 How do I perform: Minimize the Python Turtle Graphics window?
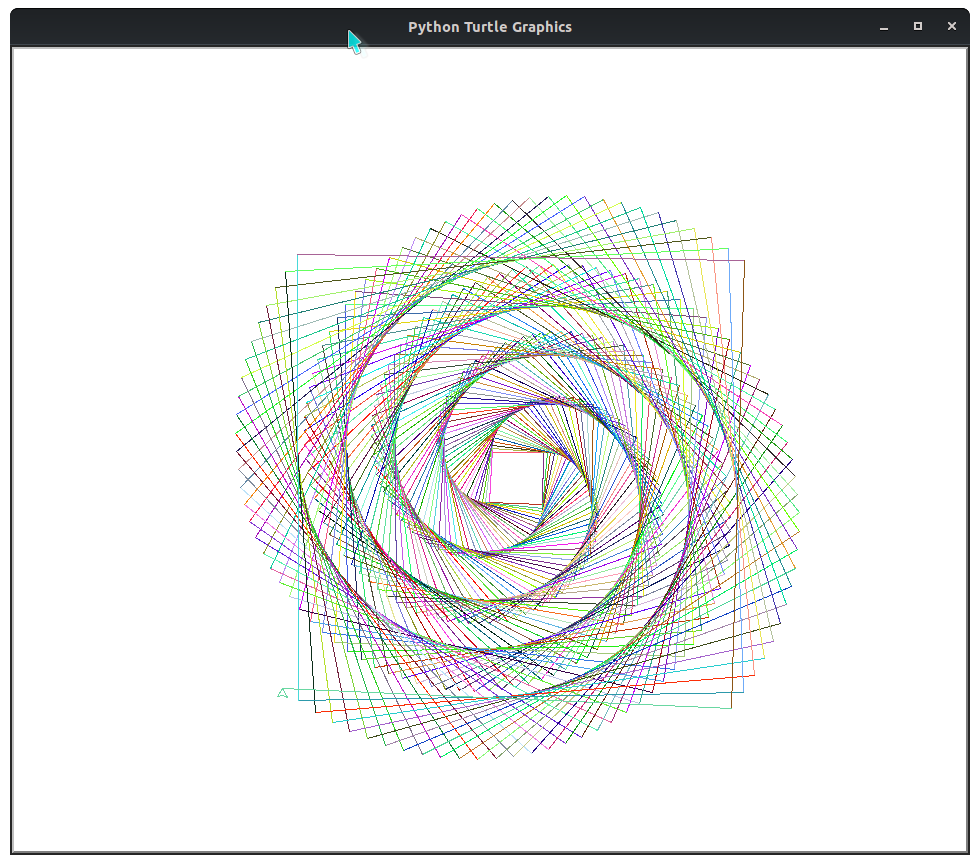coord(884,27)
